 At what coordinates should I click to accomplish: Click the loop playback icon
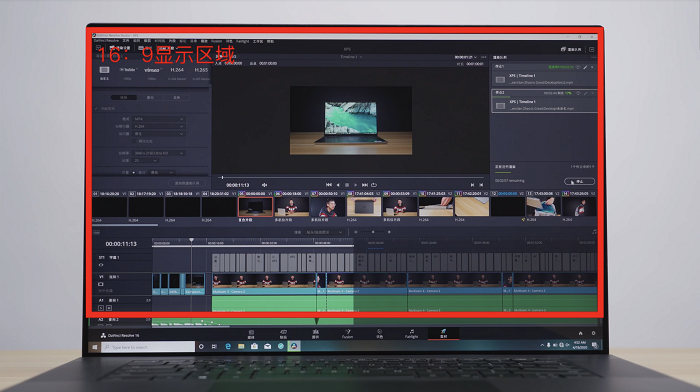[374, 185]
